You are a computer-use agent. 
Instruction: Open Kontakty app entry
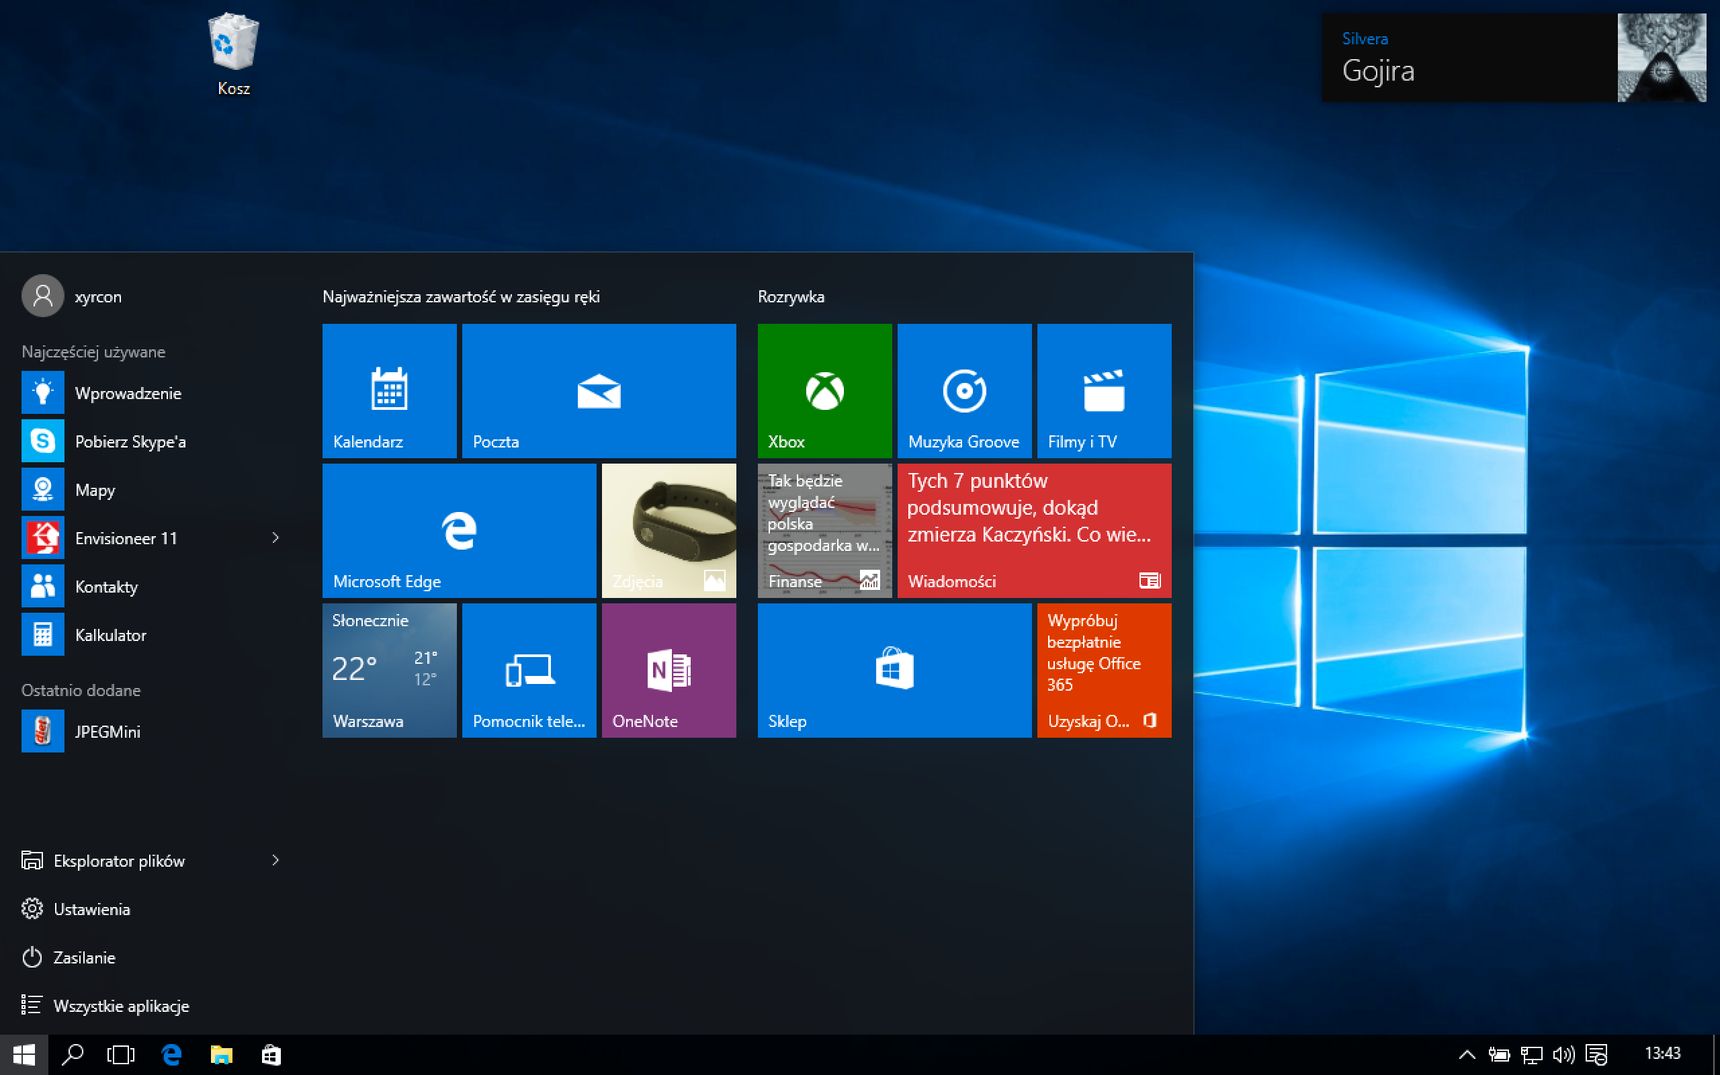pyautogui.click(x=150, y=587)
